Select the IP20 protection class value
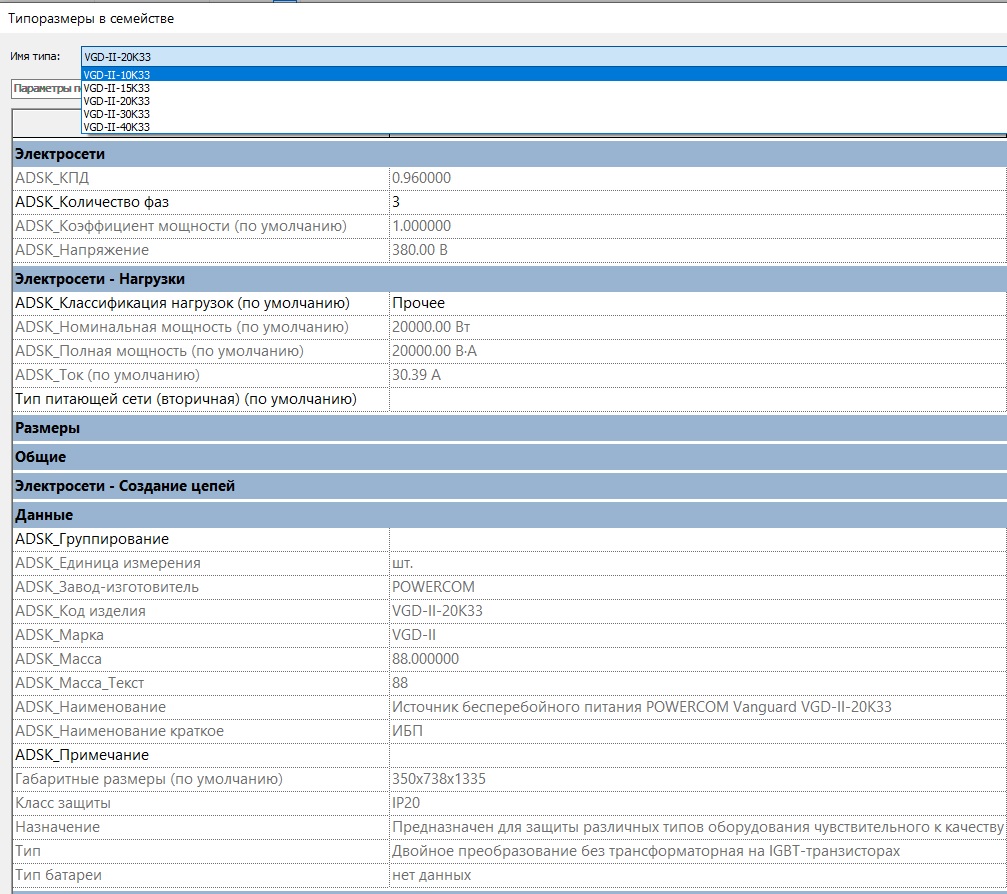 pos(696,803)
